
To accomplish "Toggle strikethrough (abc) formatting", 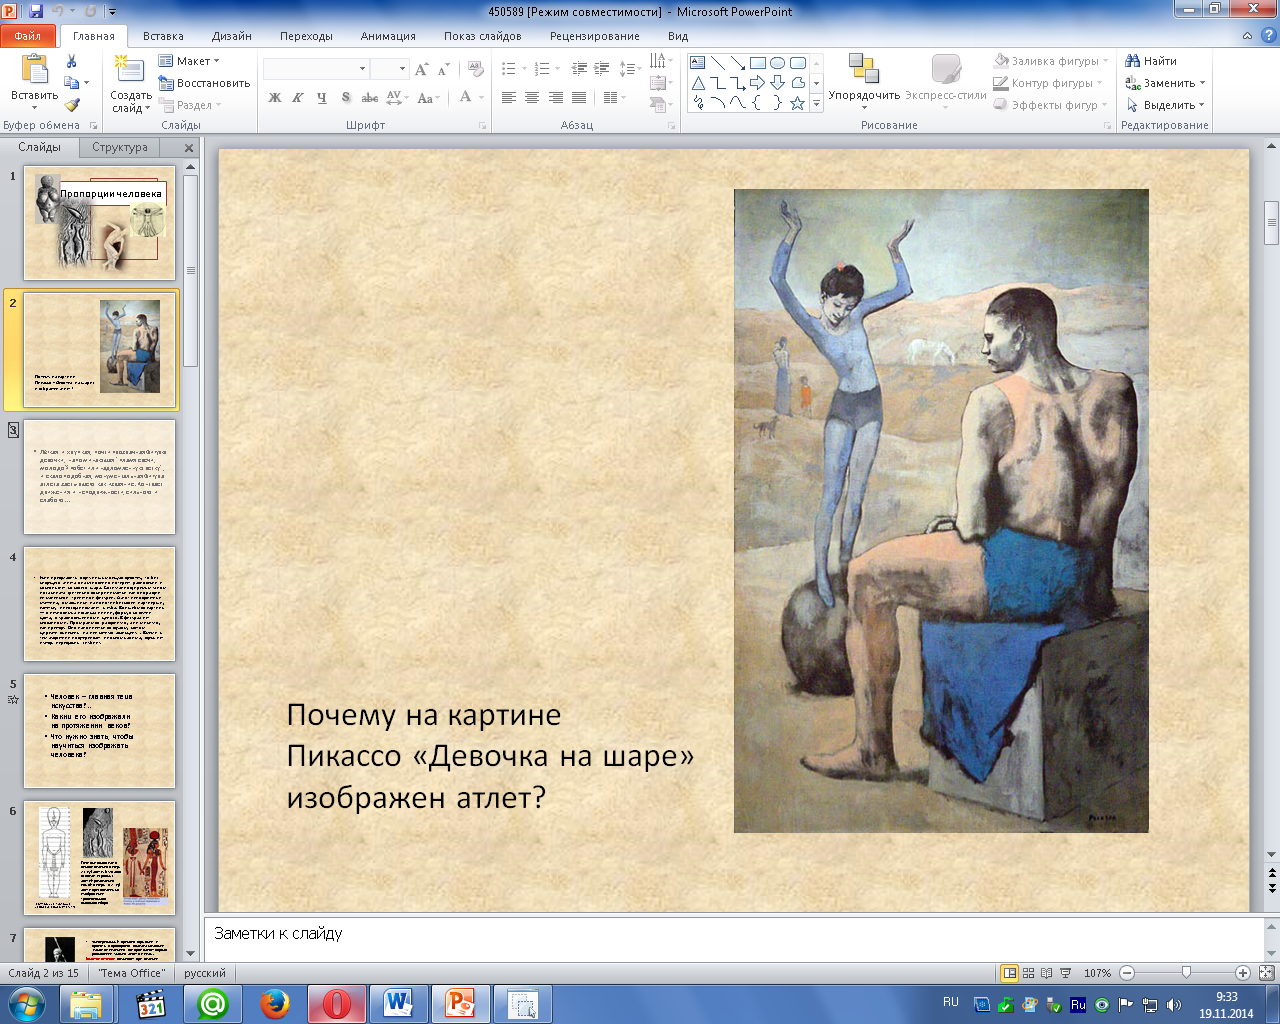I will click(x=370, y=98).
